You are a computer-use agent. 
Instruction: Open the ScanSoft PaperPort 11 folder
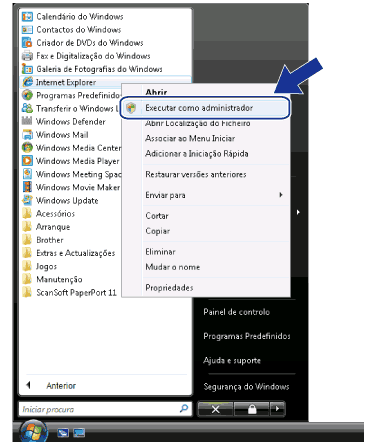70,293
